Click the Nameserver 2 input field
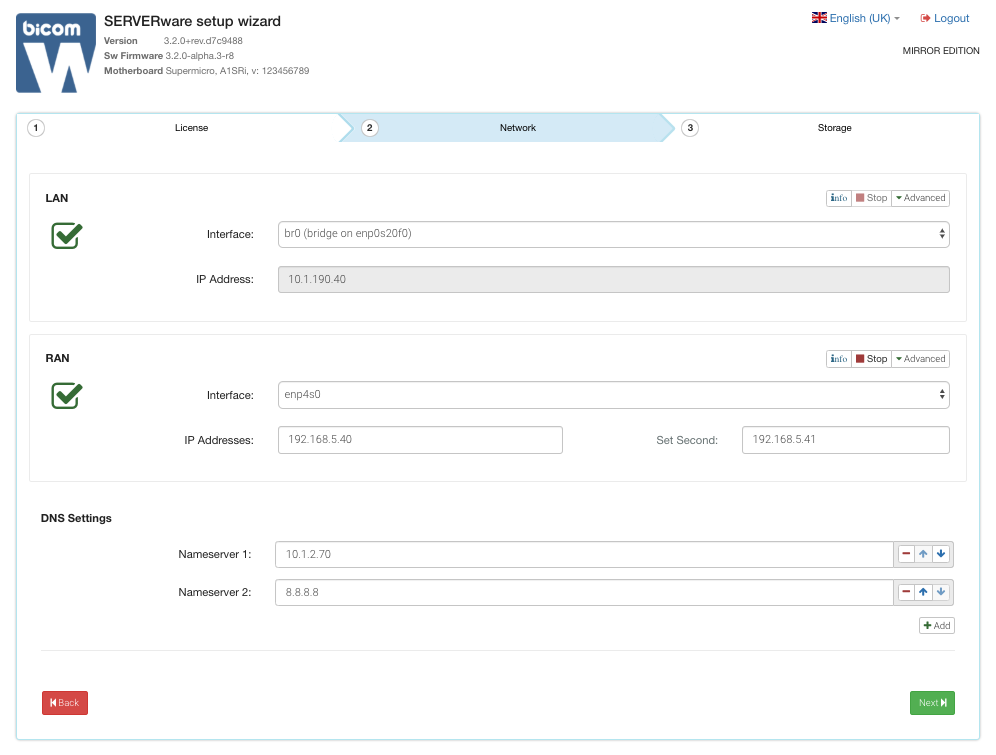 coord(584,592)
